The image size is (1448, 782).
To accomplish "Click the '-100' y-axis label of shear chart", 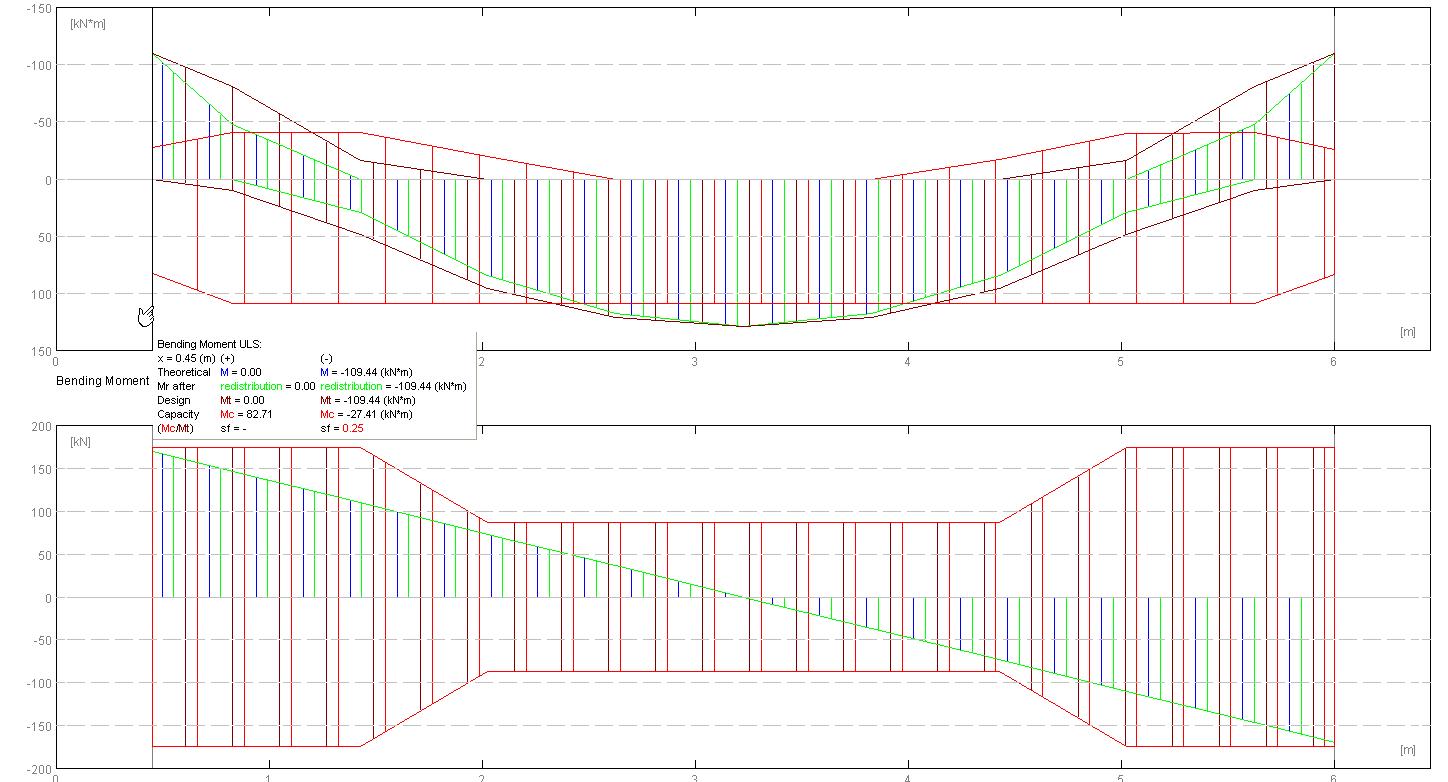I will [x=39, y=684].
